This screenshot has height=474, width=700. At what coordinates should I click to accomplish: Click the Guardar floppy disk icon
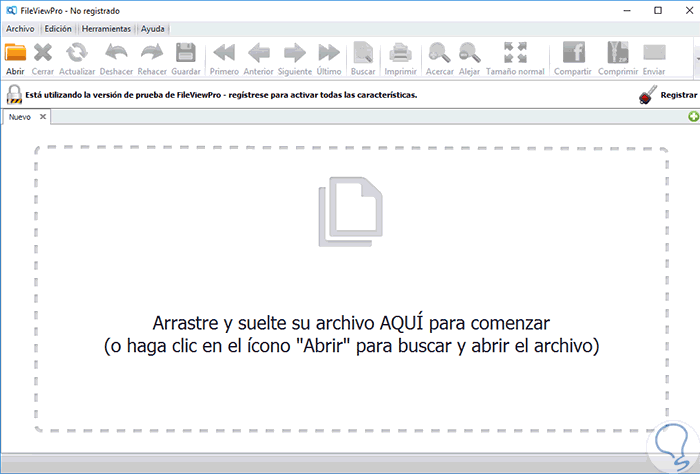[186, 53]
